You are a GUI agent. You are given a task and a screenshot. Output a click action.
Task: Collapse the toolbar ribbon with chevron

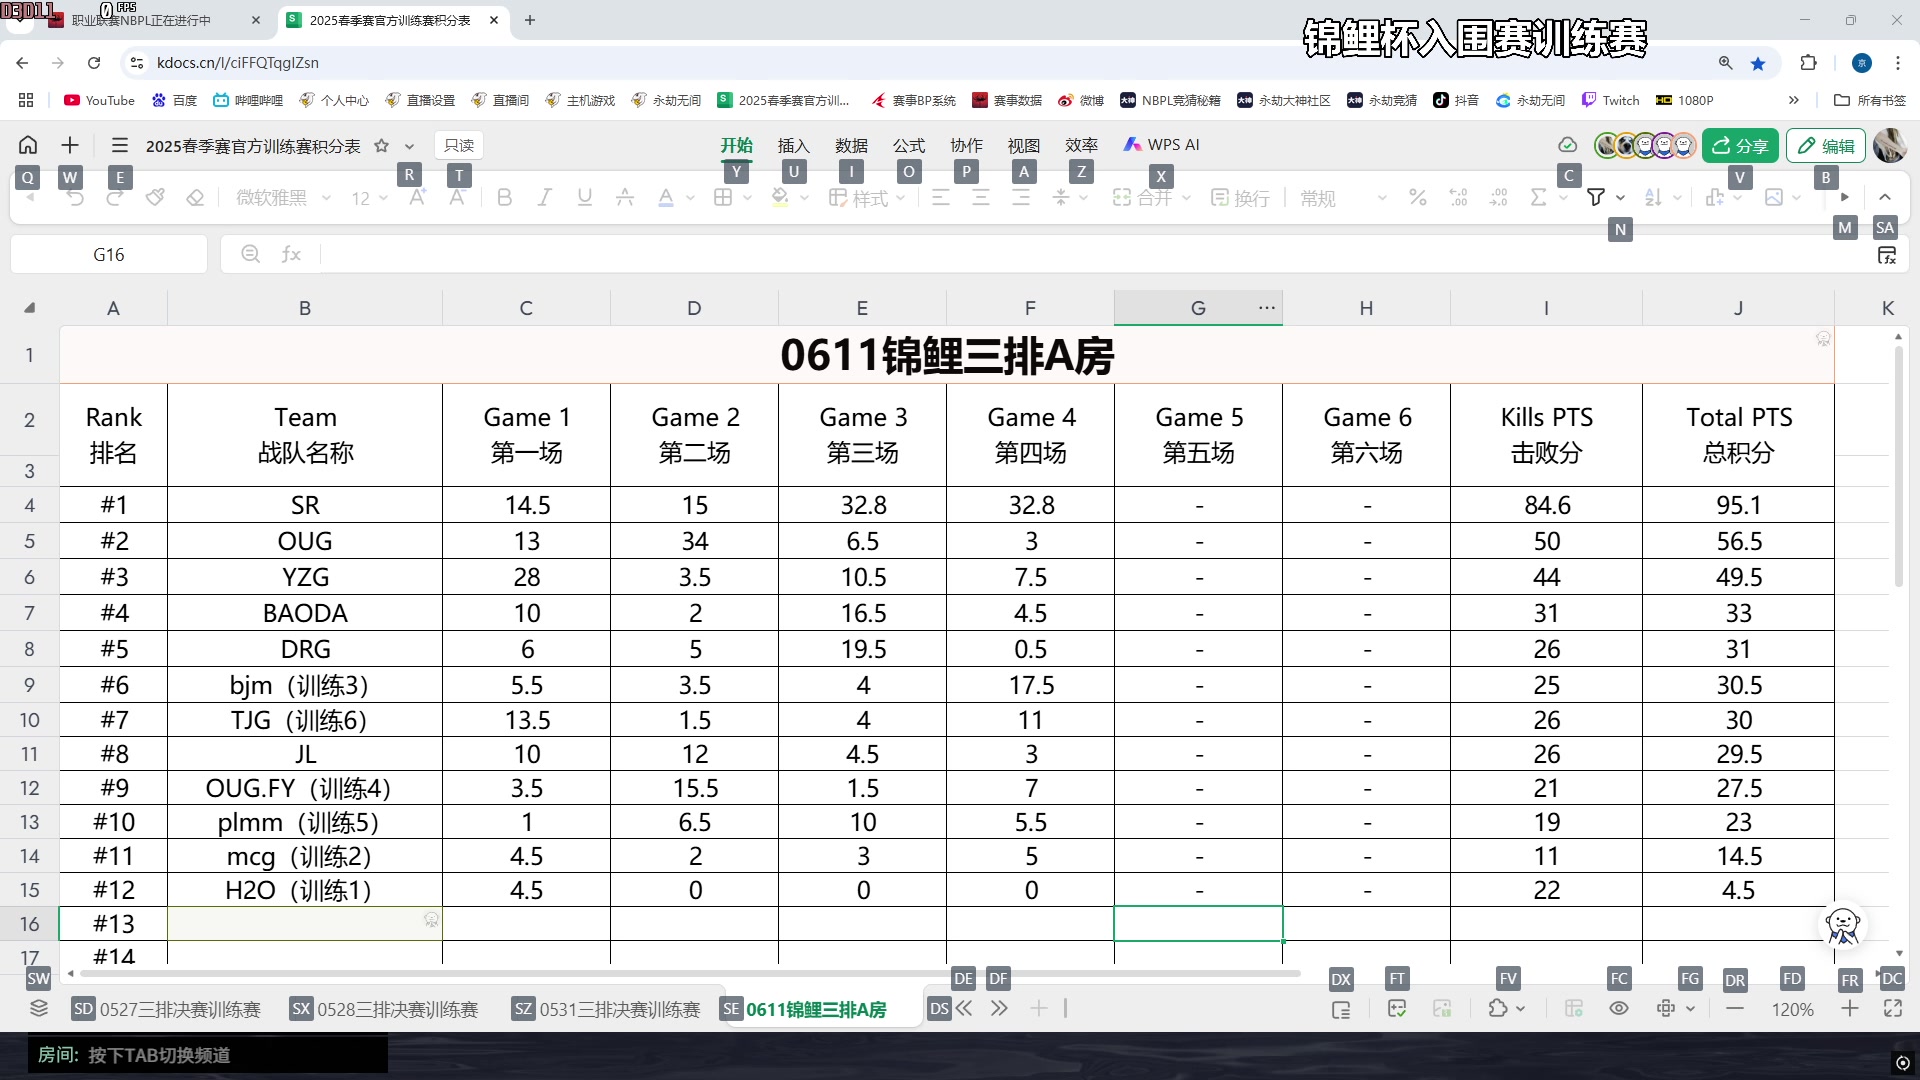(x=1884, y=197)
